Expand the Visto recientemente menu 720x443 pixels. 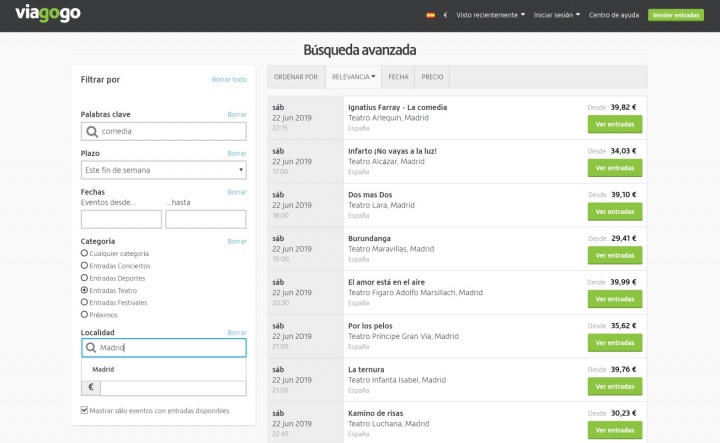click(x=490, y=15)
